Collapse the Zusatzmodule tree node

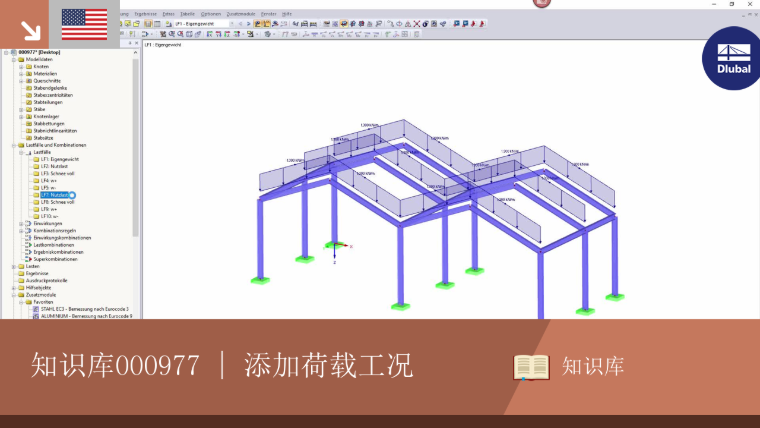point(14,295)
